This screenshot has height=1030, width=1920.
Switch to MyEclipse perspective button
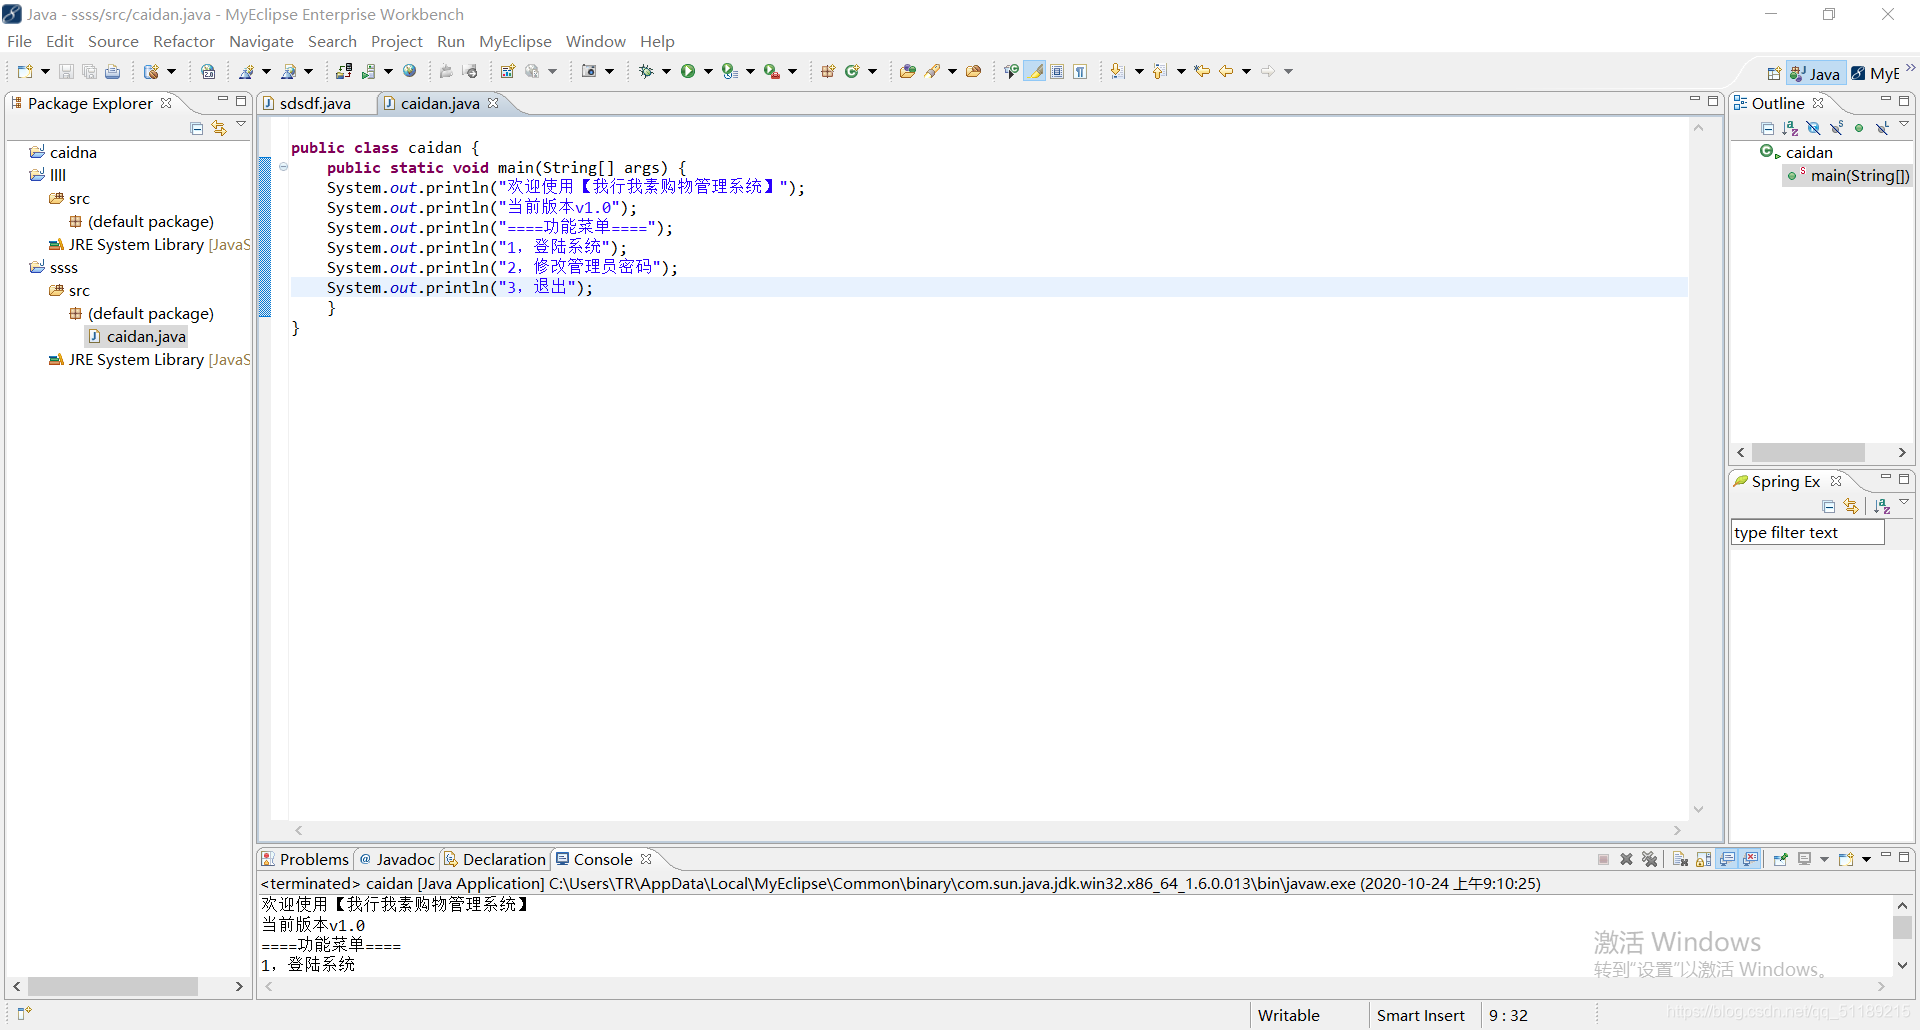pos(1875,73)
